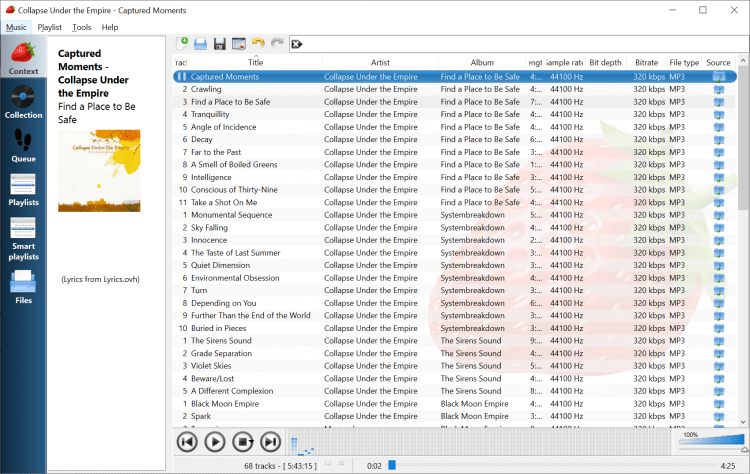The image size is (750, 474).
Task: Click the source icon for Innocence row
Action: pyautogui.click(x=718, y=241)
